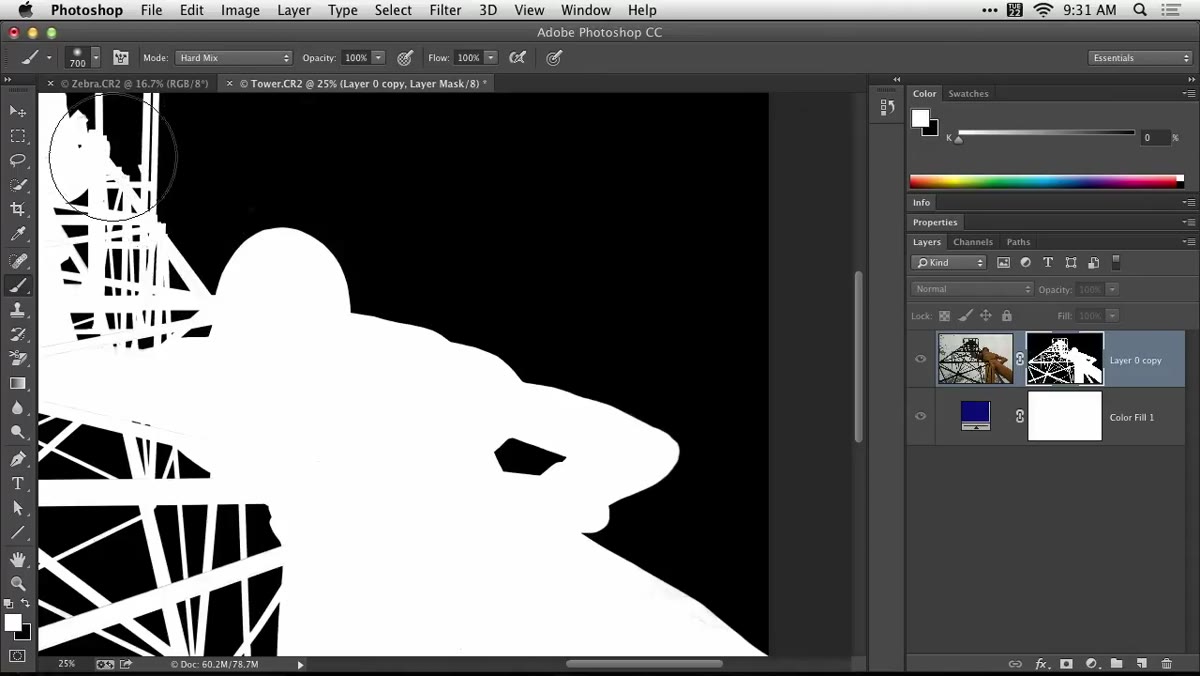Open the Hard Mix mode dropdown
1200x676 pixels.
(233, 58)
